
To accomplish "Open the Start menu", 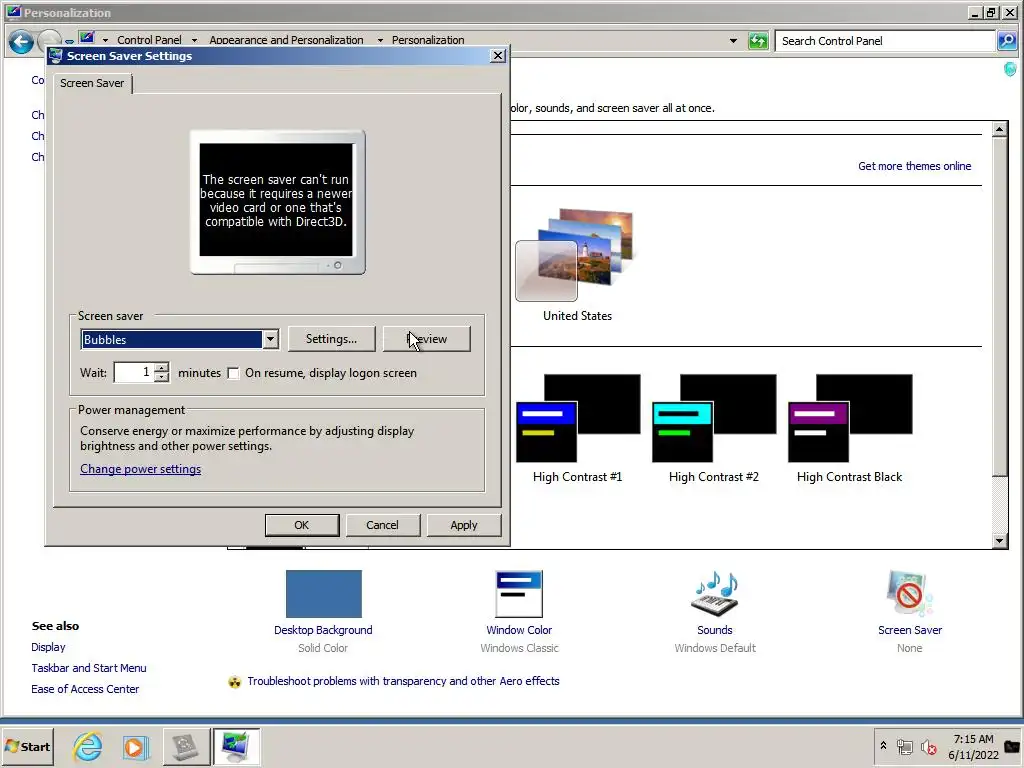I will (27, 746).
